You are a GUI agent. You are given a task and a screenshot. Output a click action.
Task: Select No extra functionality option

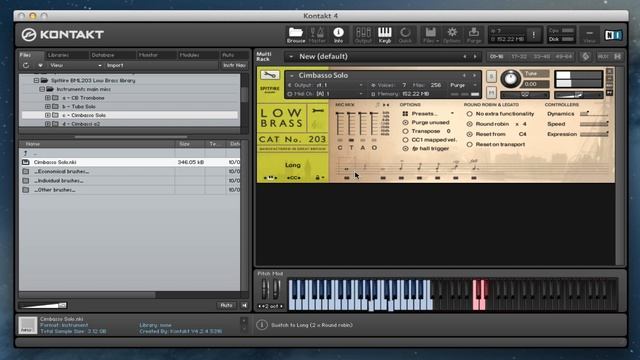tap(469, 114)
